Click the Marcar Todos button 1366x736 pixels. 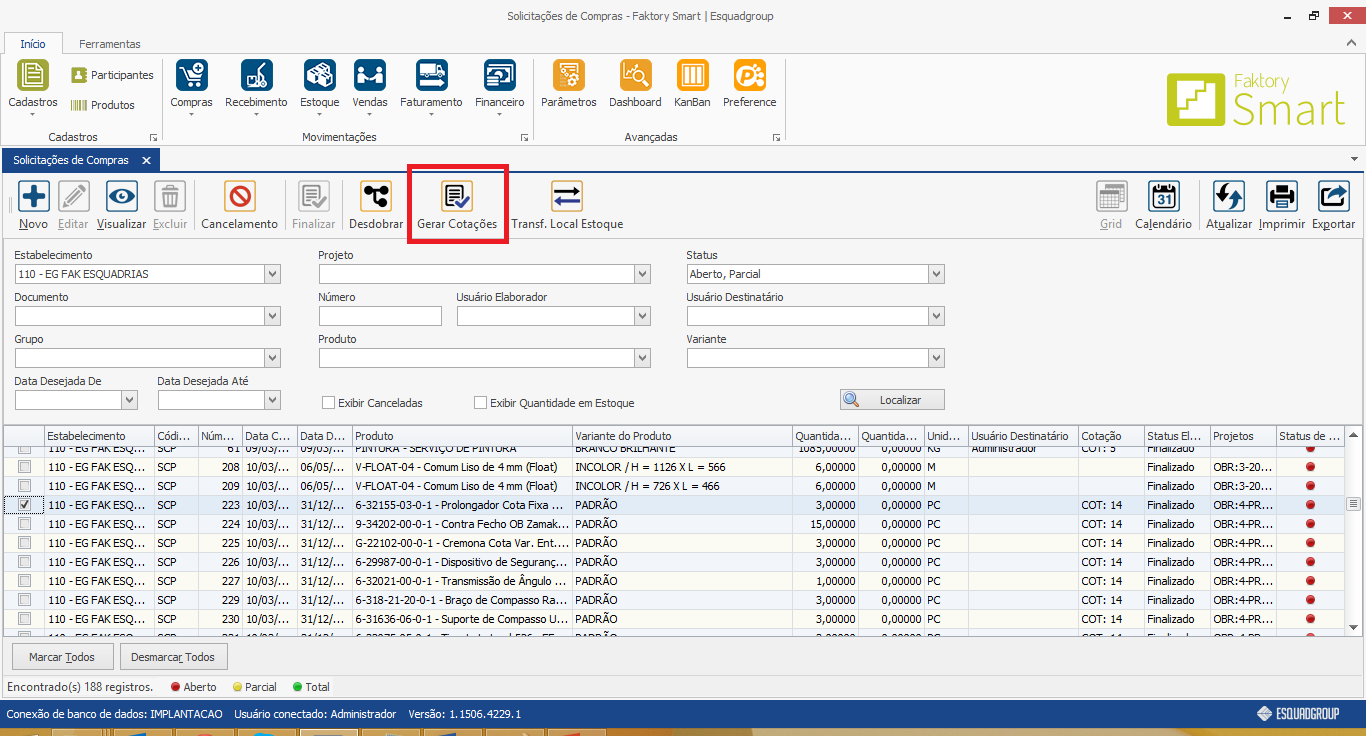click(62, 657)
